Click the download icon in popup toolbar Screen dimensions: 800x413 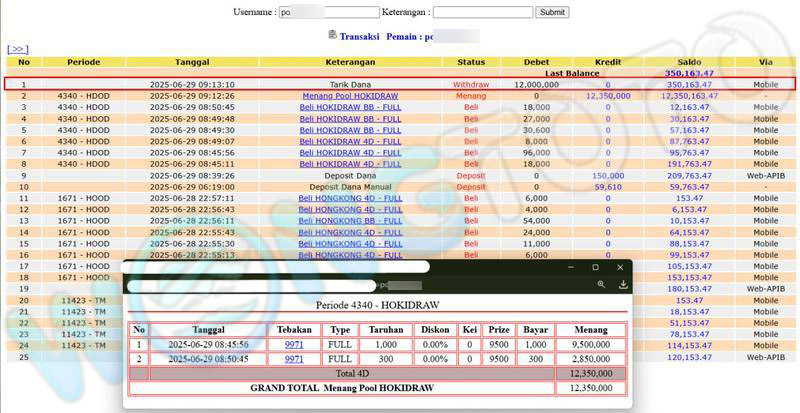click(623, 285)
